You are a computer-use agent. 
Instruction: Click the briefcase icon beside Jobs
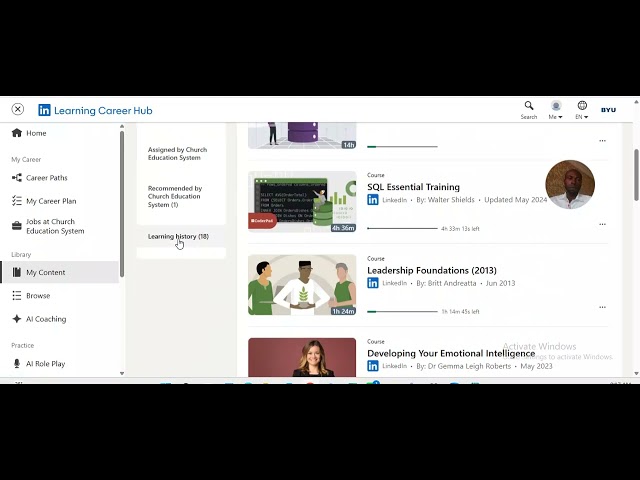coord(17,226)
